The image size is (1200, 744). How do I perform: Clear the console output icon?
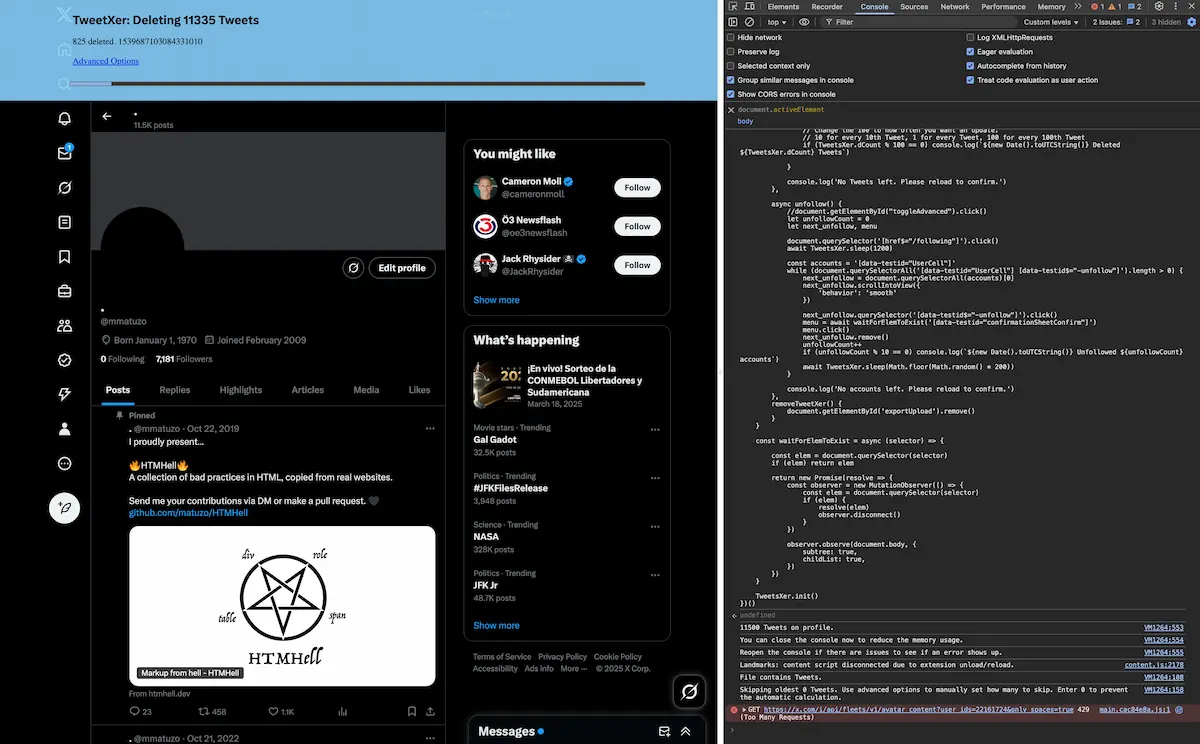coord(749,22)
